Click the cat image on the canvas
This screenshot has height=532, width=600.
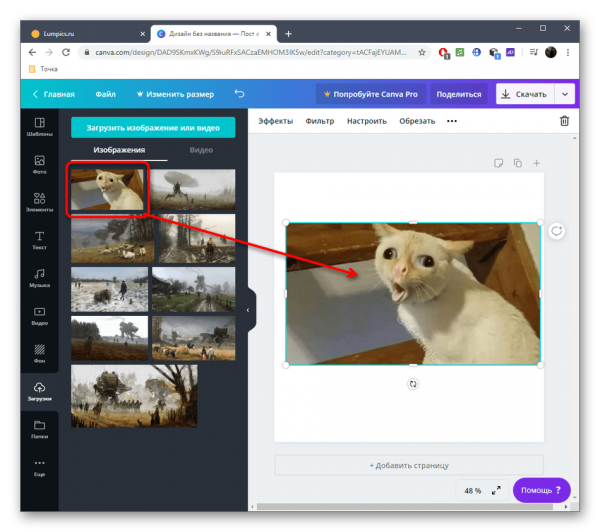pos(413,294)
